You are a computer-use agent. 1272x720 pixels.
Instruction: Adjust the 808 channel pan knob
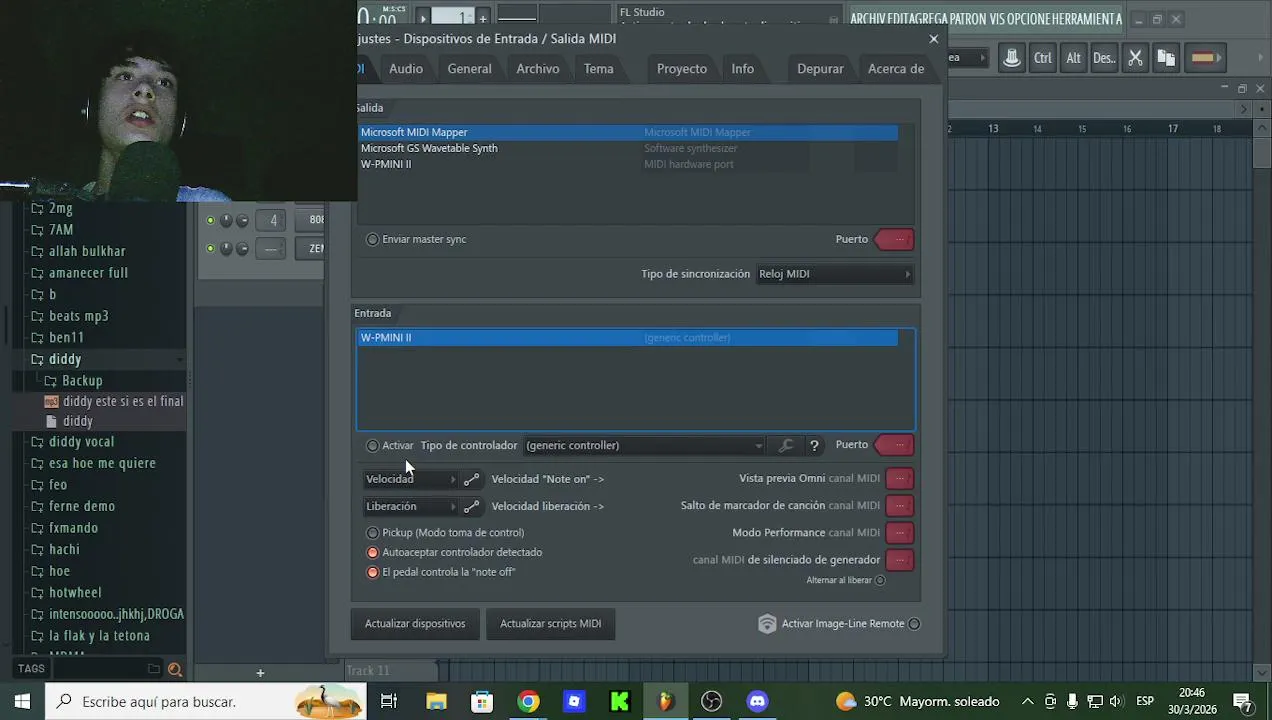[226, 221]
